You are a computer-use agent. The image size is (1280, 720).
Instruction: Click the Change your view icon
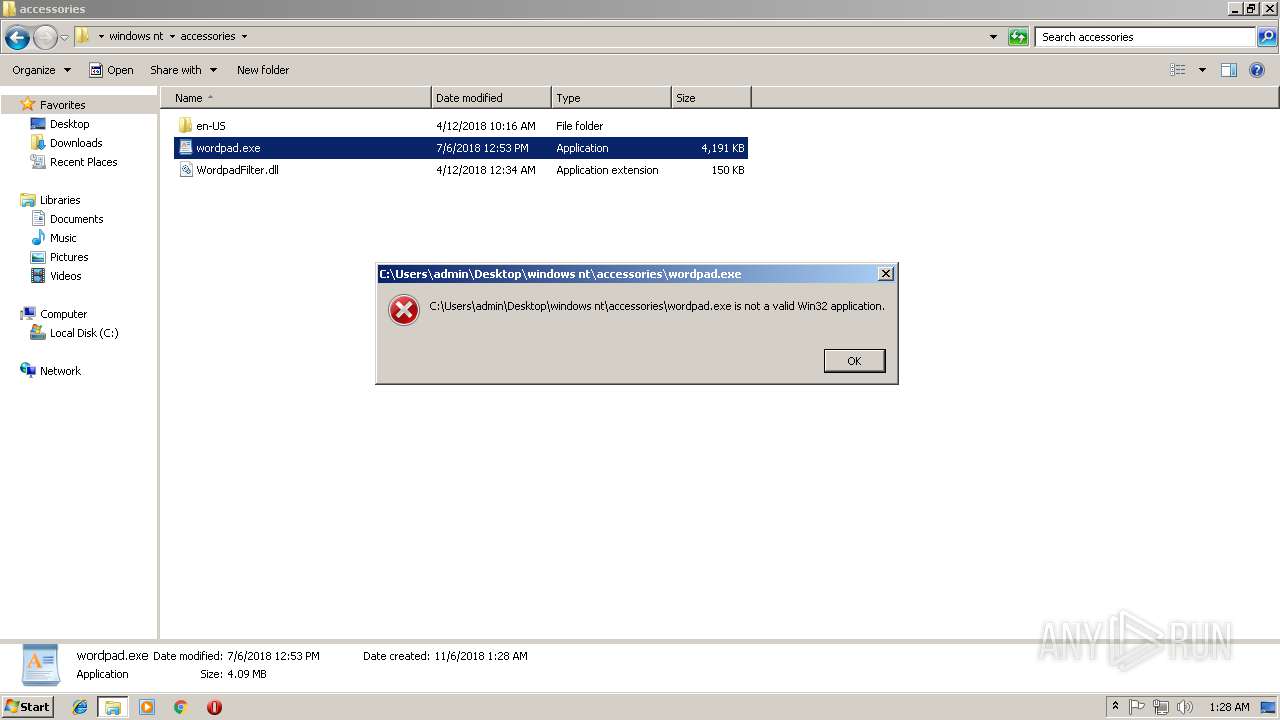click(1178, 70)
